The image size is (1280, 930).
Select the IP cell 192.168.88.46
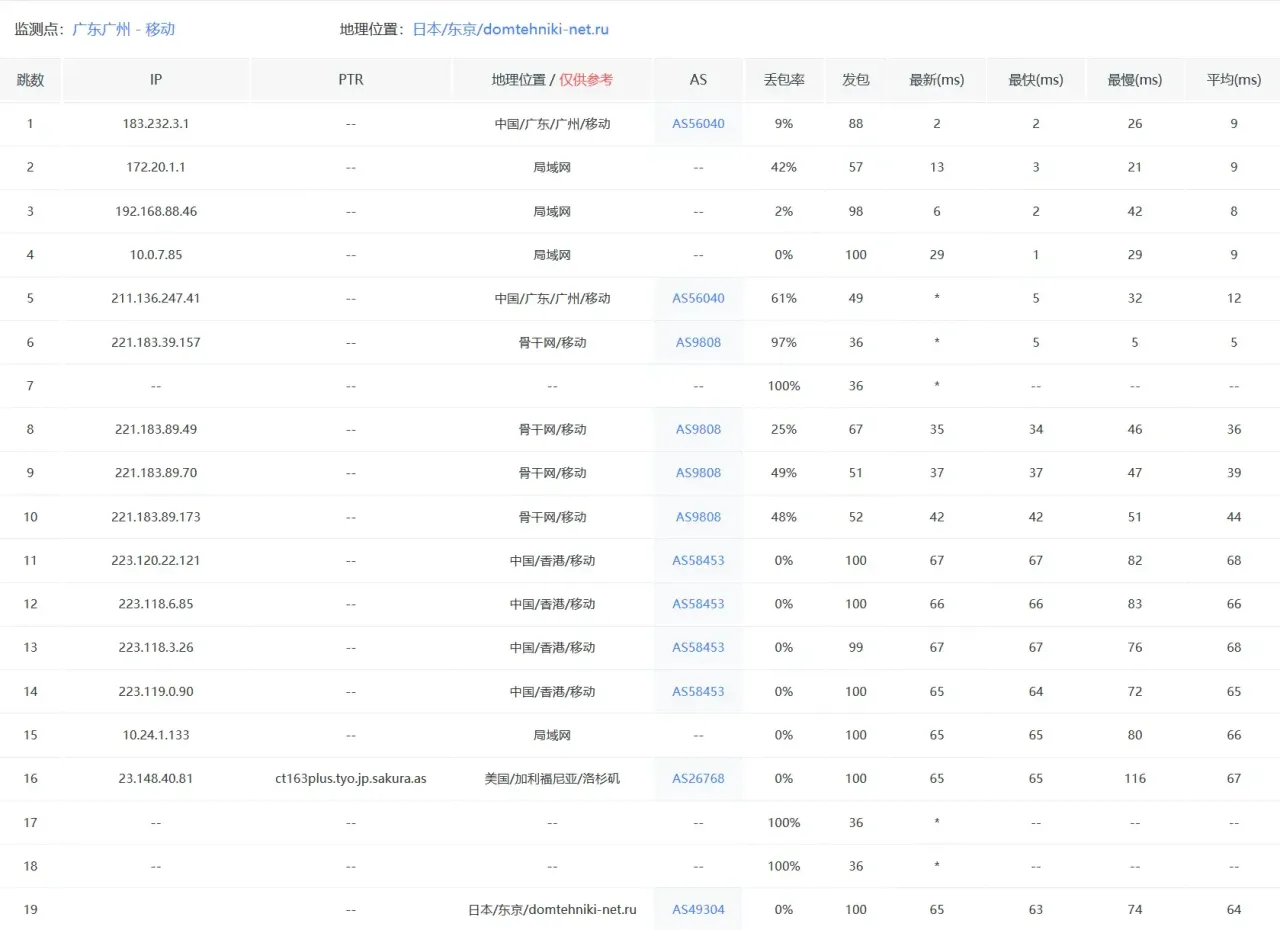(x=156, y=211)
